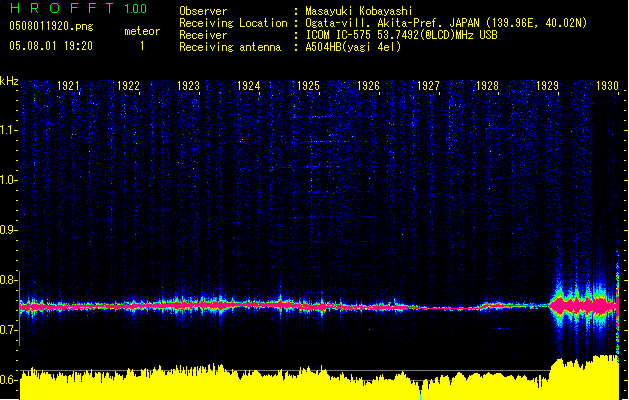Click the Ogata-vill. Akita-Pref. JAPAN location value
The image size is (629, 400).
tap(446, 23)
